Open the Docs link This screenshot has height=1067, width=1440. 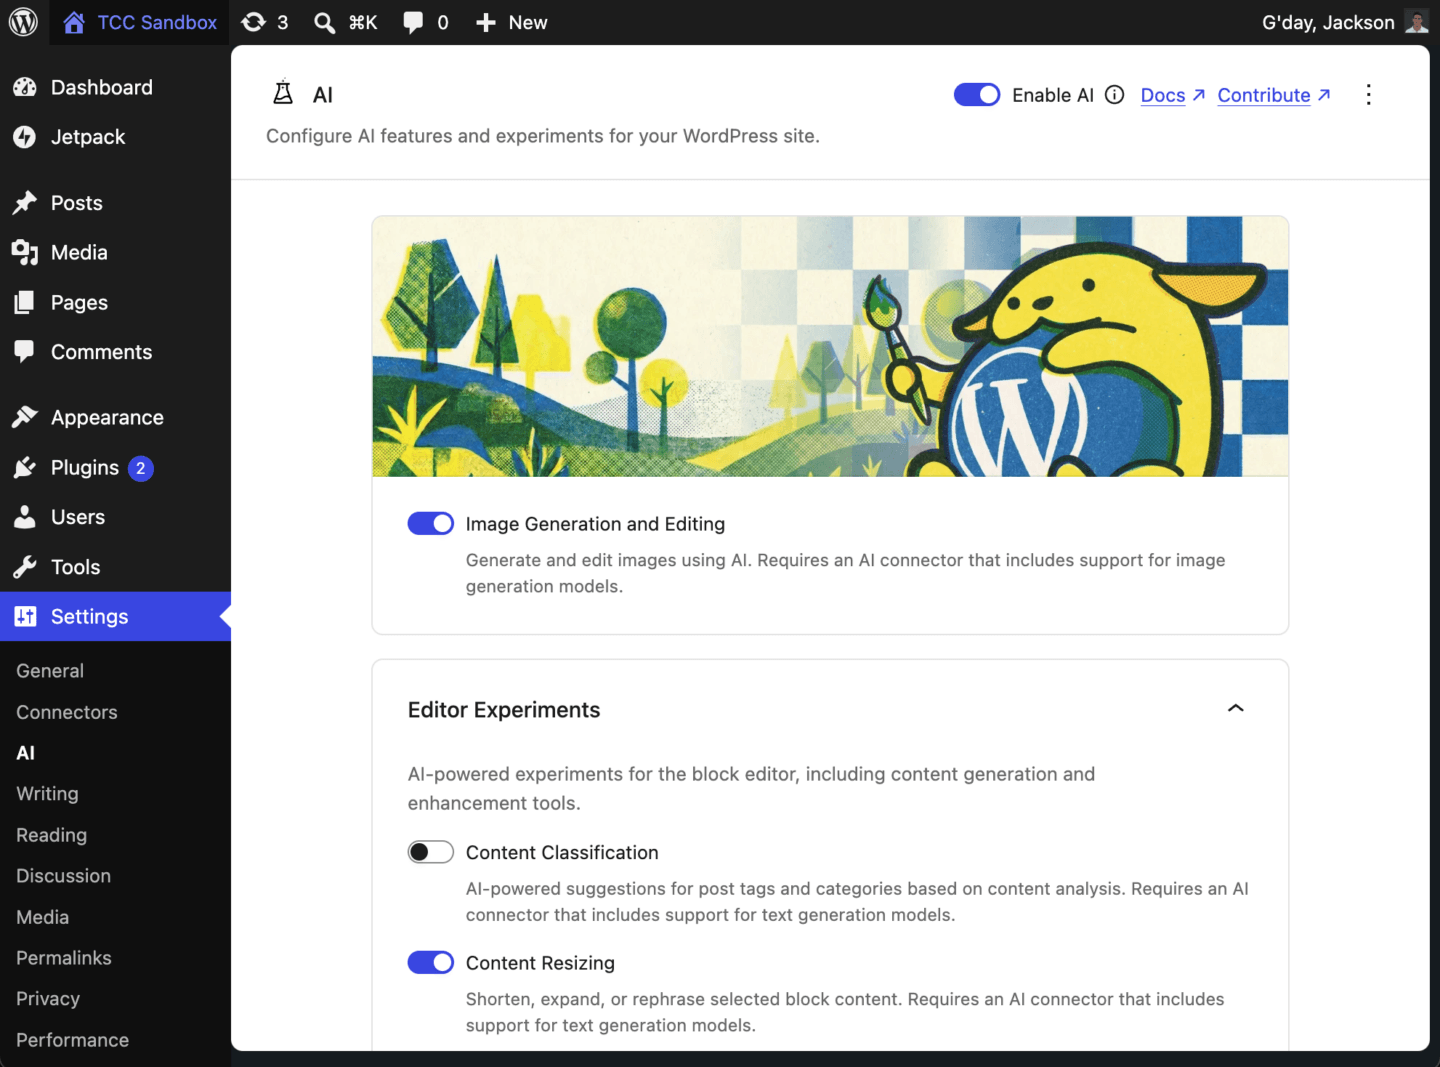tap(1172, 95)
